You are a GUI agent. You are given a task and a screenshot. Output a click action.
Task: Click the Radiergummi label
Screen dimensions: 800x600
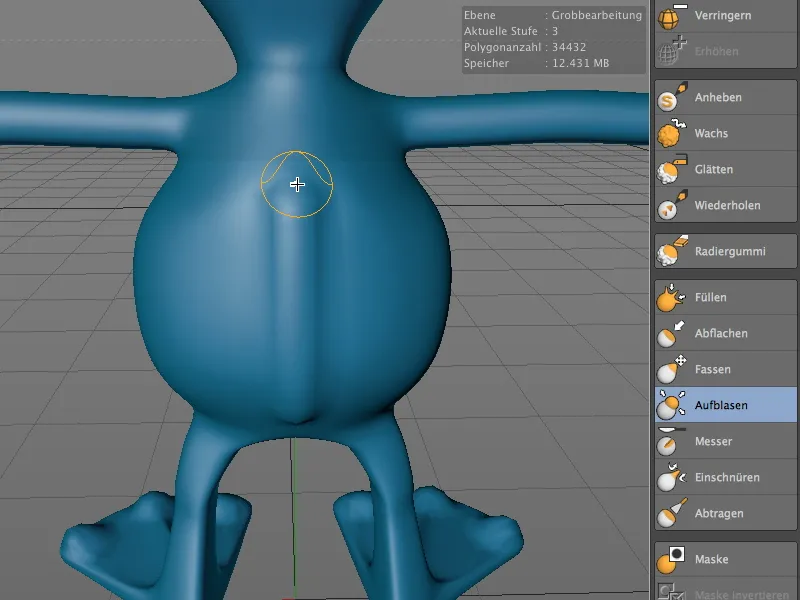pos(730,251)
